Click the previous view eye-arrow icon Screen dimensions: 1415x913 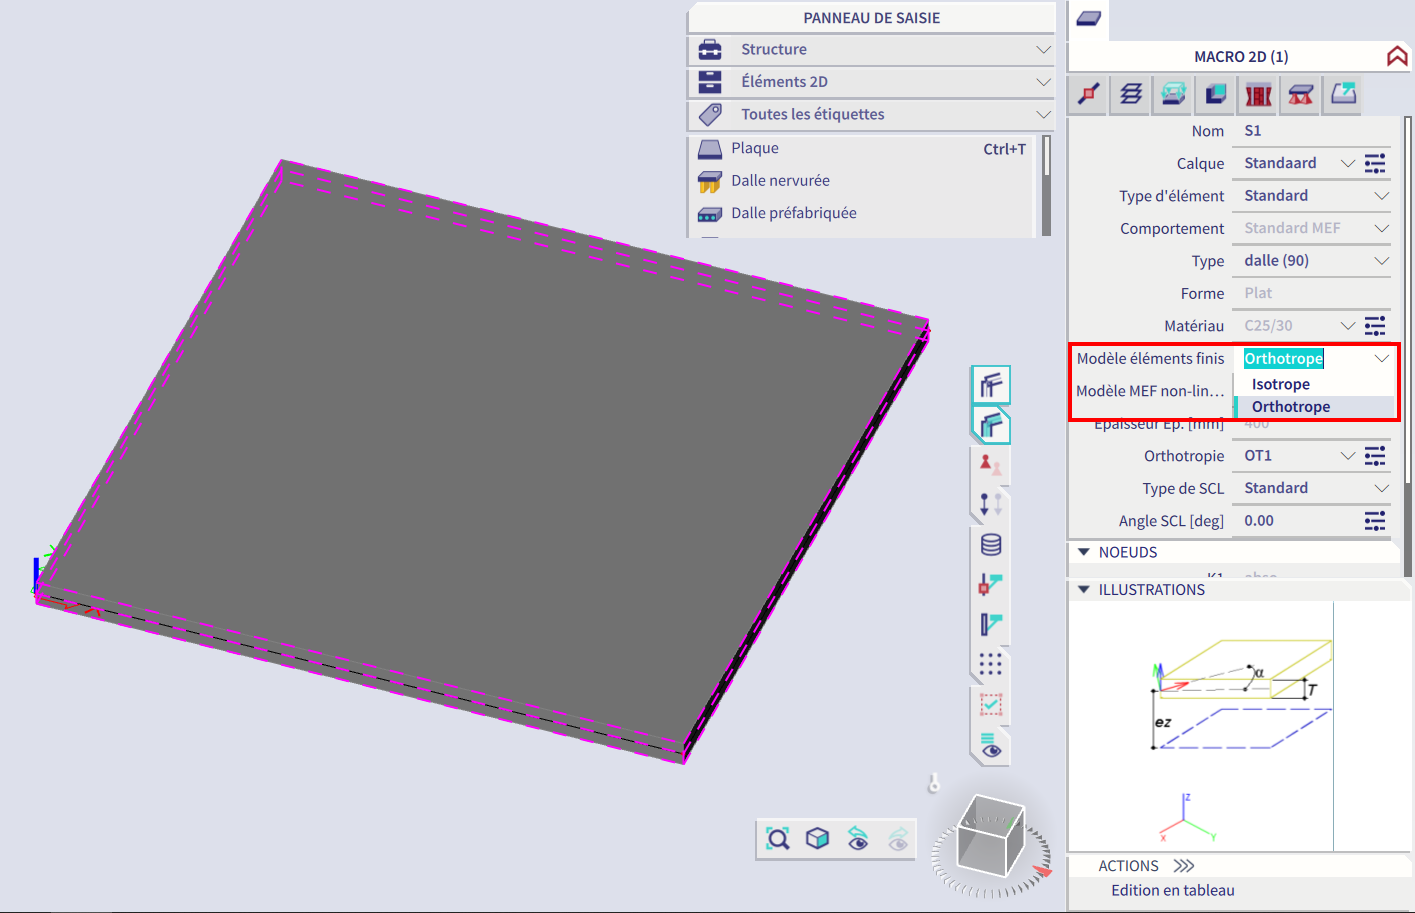click(858, 838)
